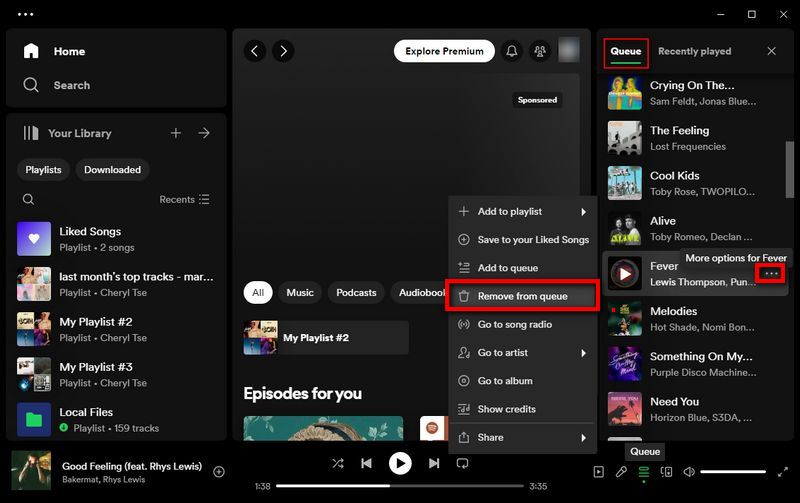Click Good Feeling album art thumbnail
The image size is (800, 503).
click(x=31, y=470)
